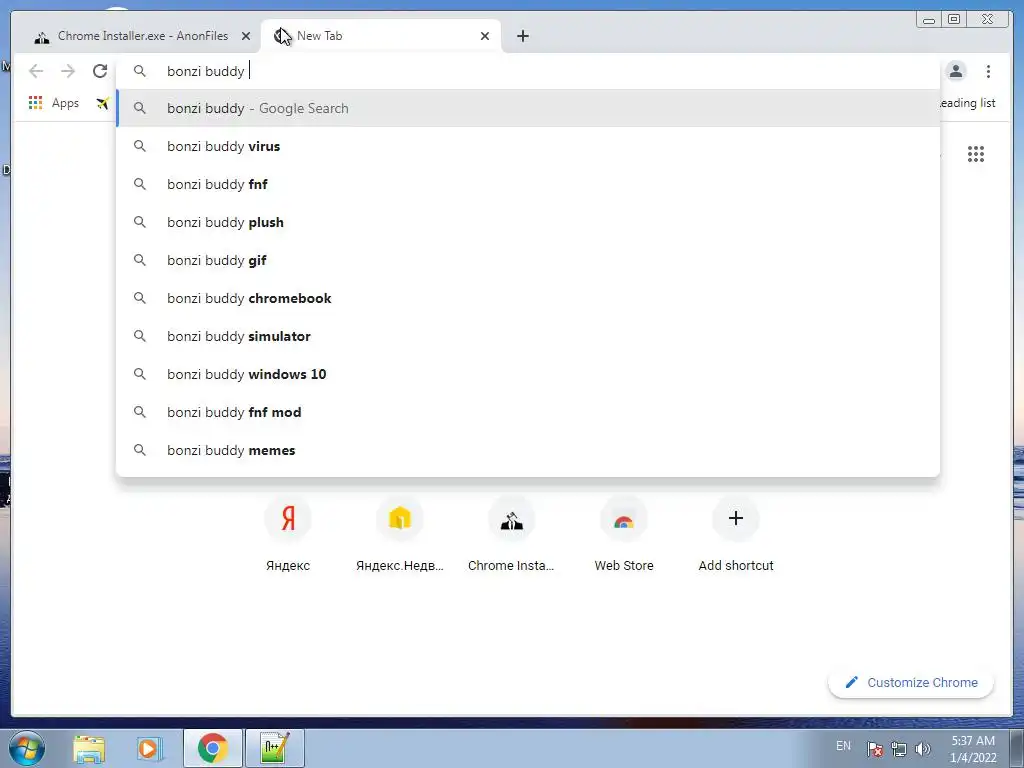The image size is (1024, 768).
Task: Click the Customize Chrome button
Action: [911, 682]
